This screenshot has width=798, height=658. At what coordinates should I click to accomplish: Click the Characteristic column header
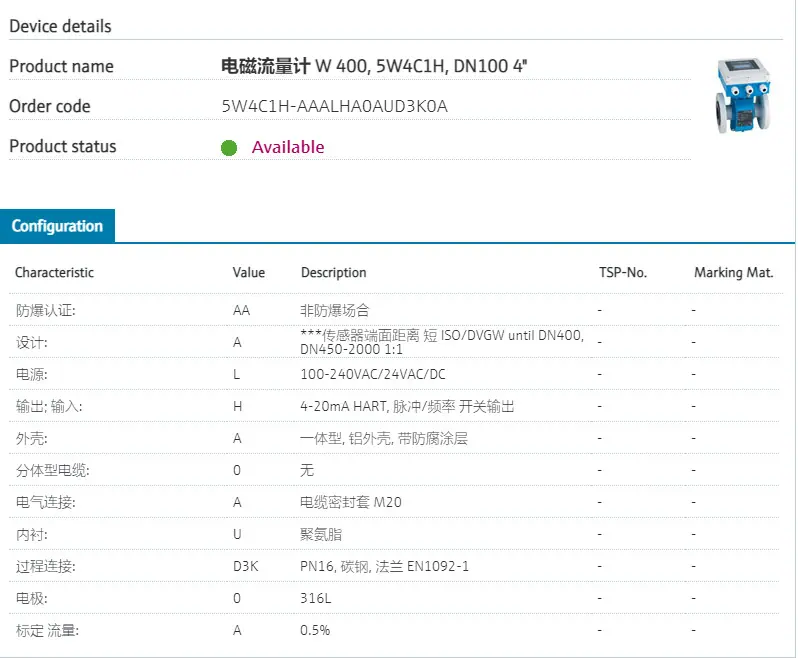(54, 273)
